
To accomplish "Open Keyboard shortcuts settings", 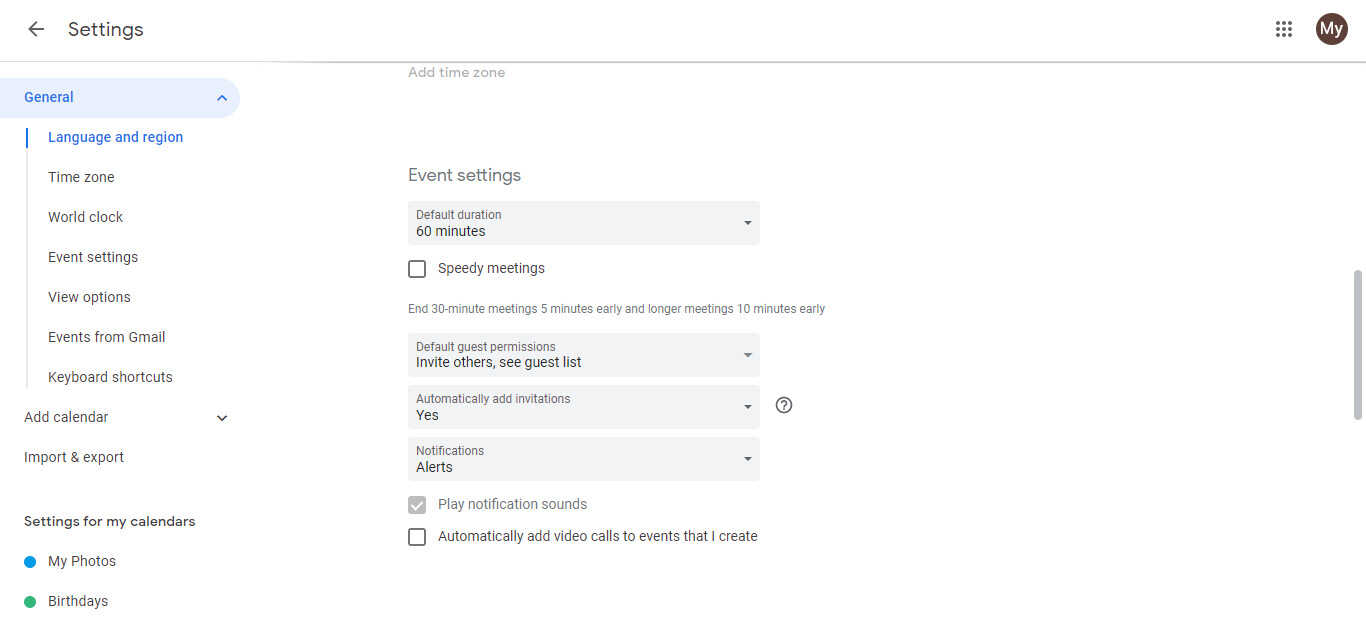I will [110, 377].
